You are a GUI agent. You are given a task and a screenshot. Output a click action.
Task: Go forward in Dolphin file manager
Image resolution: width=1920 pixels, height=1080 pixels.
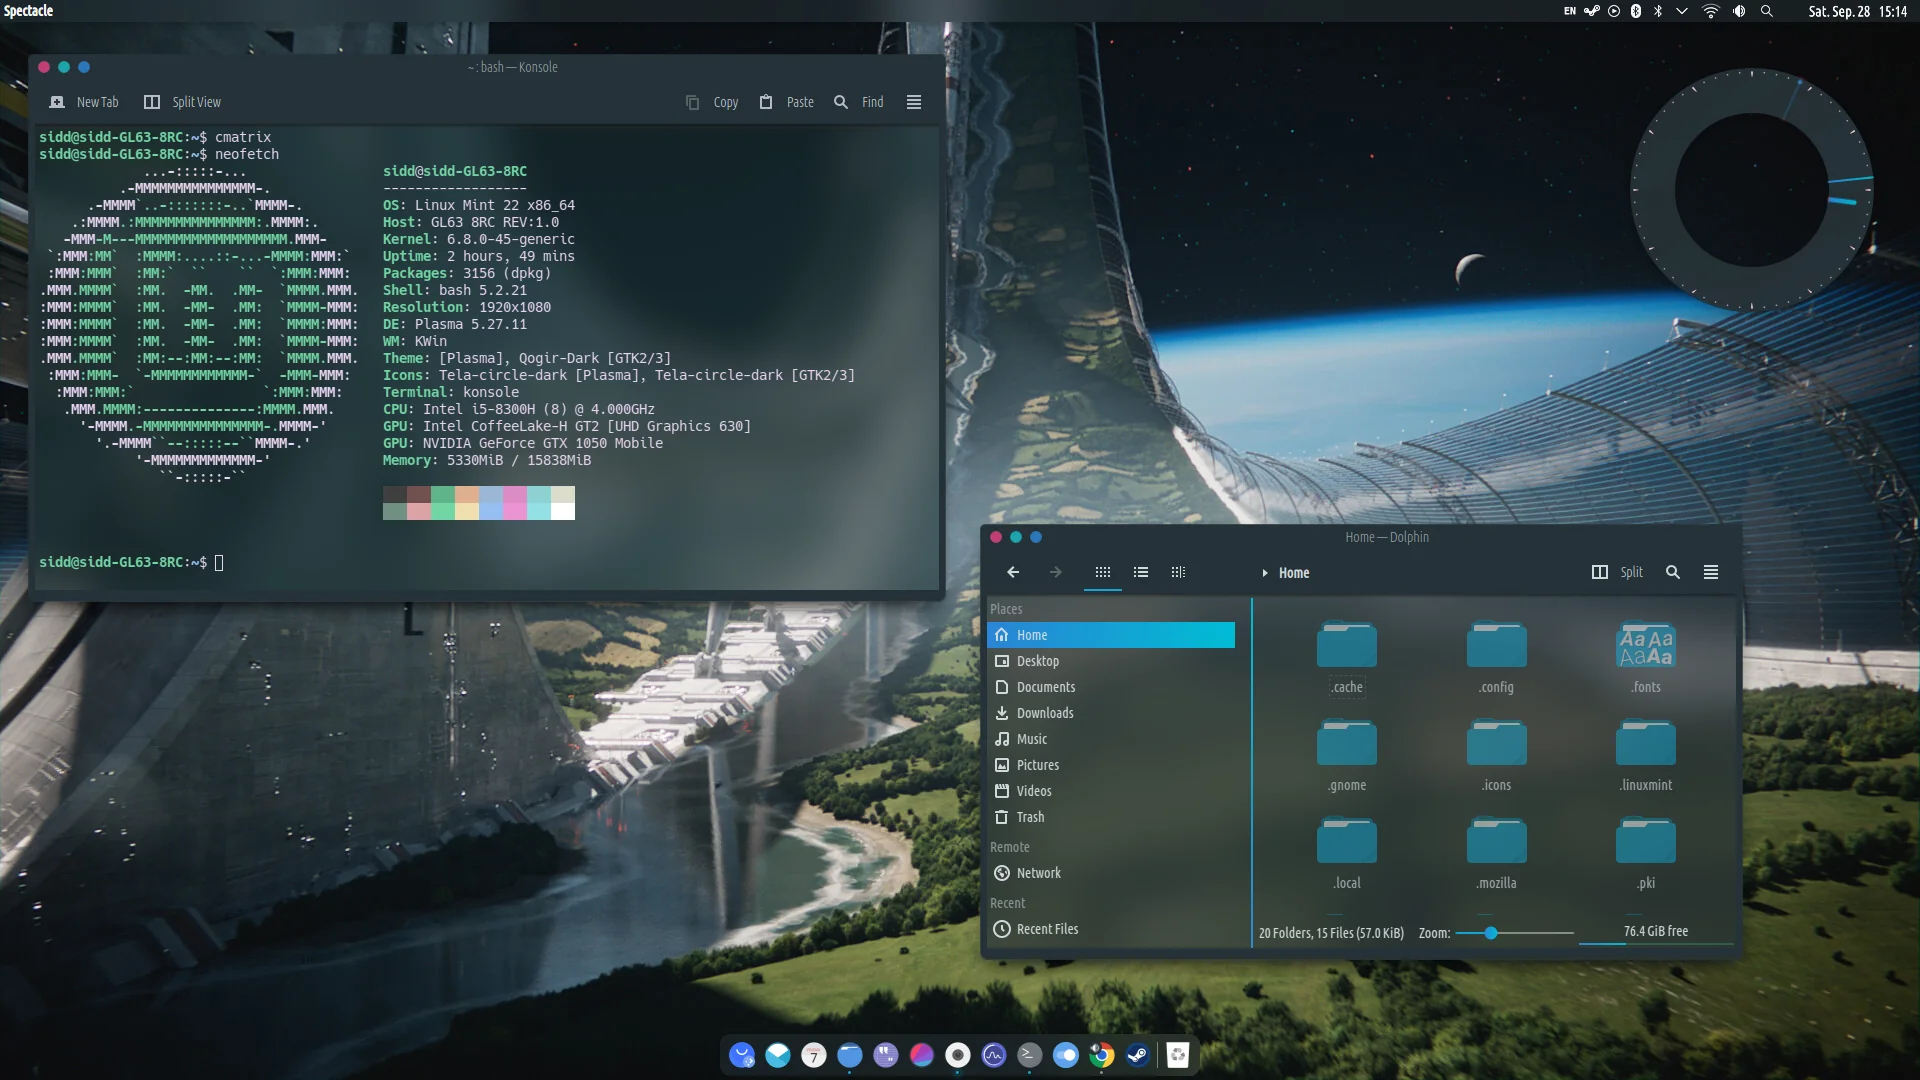tap(1055, 572)
